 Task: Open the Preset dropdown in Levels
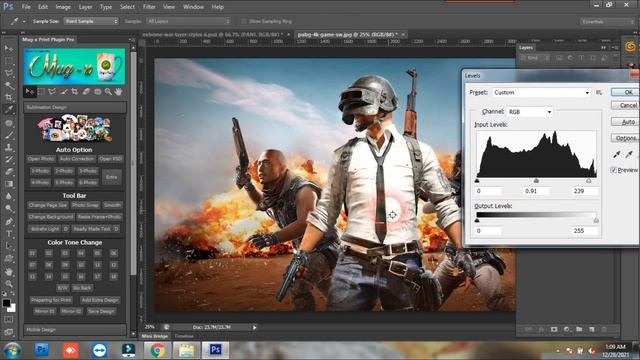click(x=542, y=93)
